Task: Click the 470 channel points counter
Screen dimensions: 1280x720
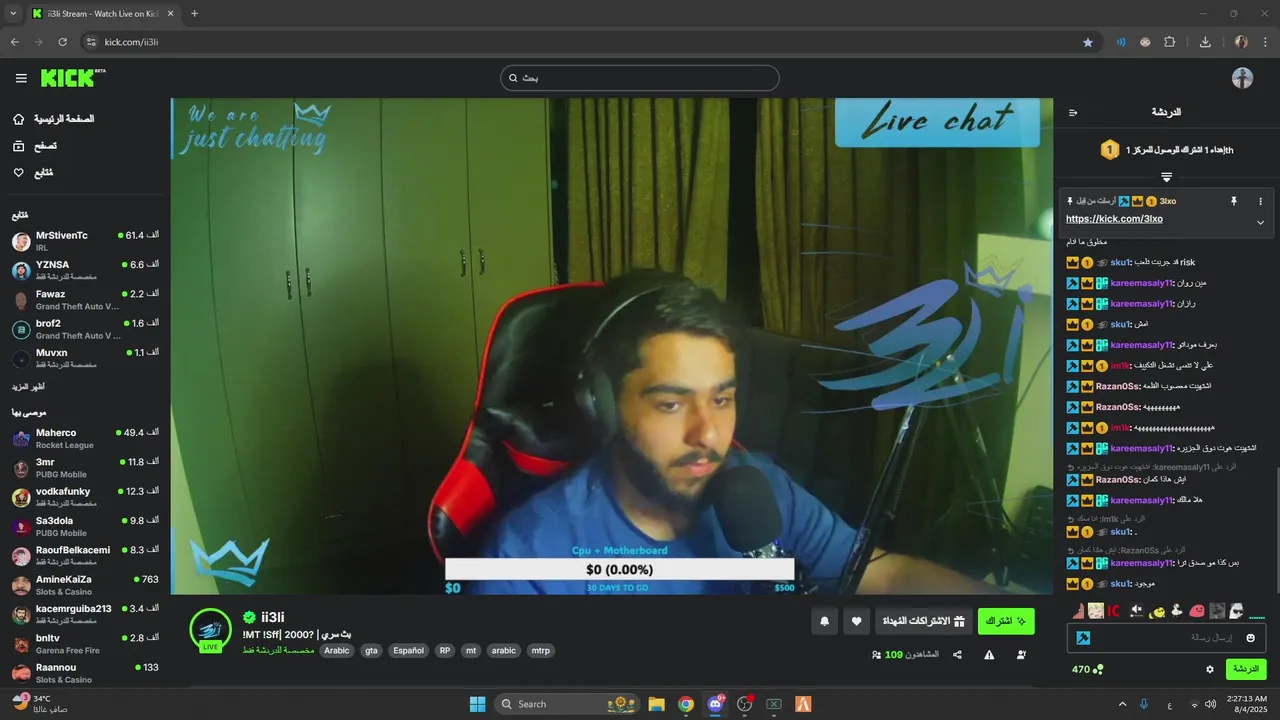Action: tap(1087, 669)
